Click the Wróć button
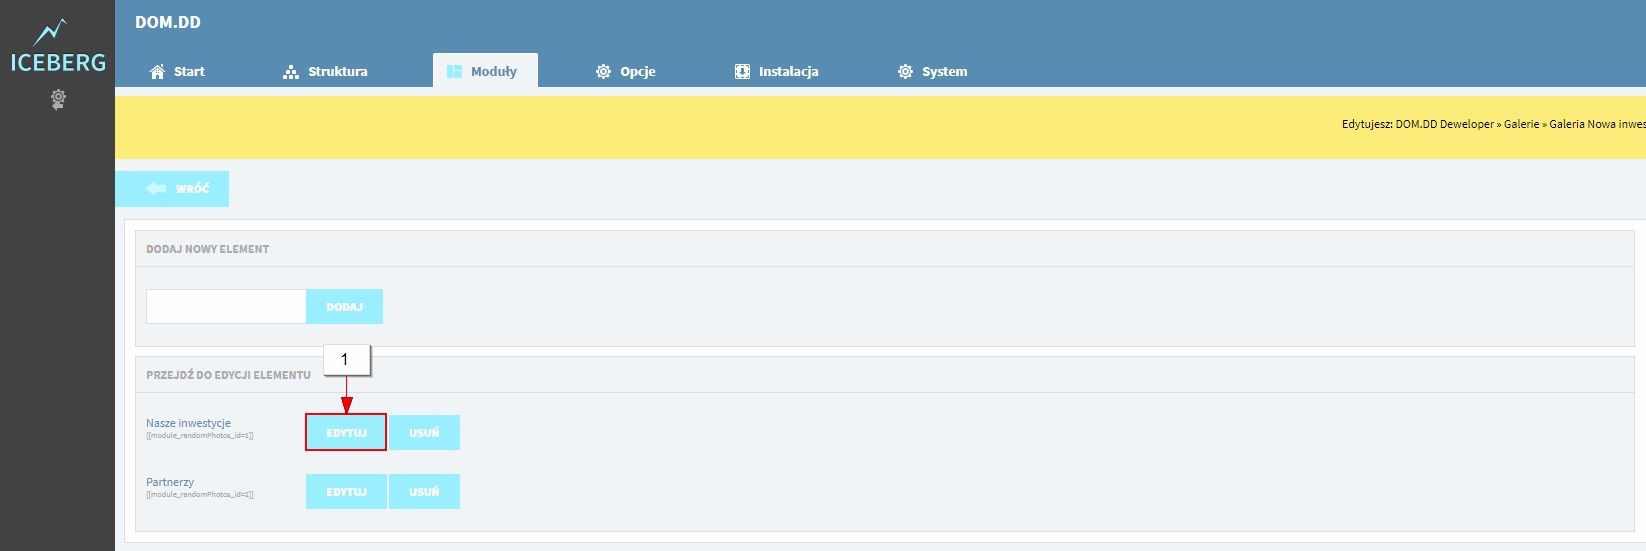This screenshot has width=1646, height=551. click(172, 188)
